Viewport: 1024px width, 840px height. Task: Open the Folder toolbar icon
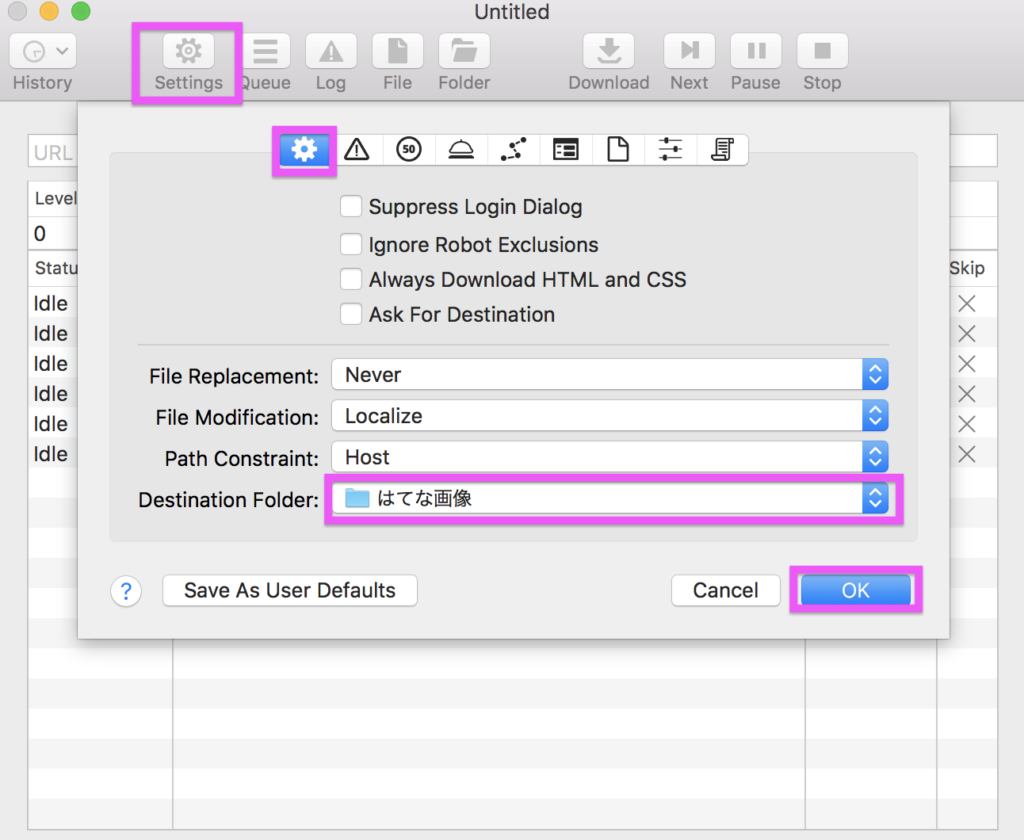(464, 51)
